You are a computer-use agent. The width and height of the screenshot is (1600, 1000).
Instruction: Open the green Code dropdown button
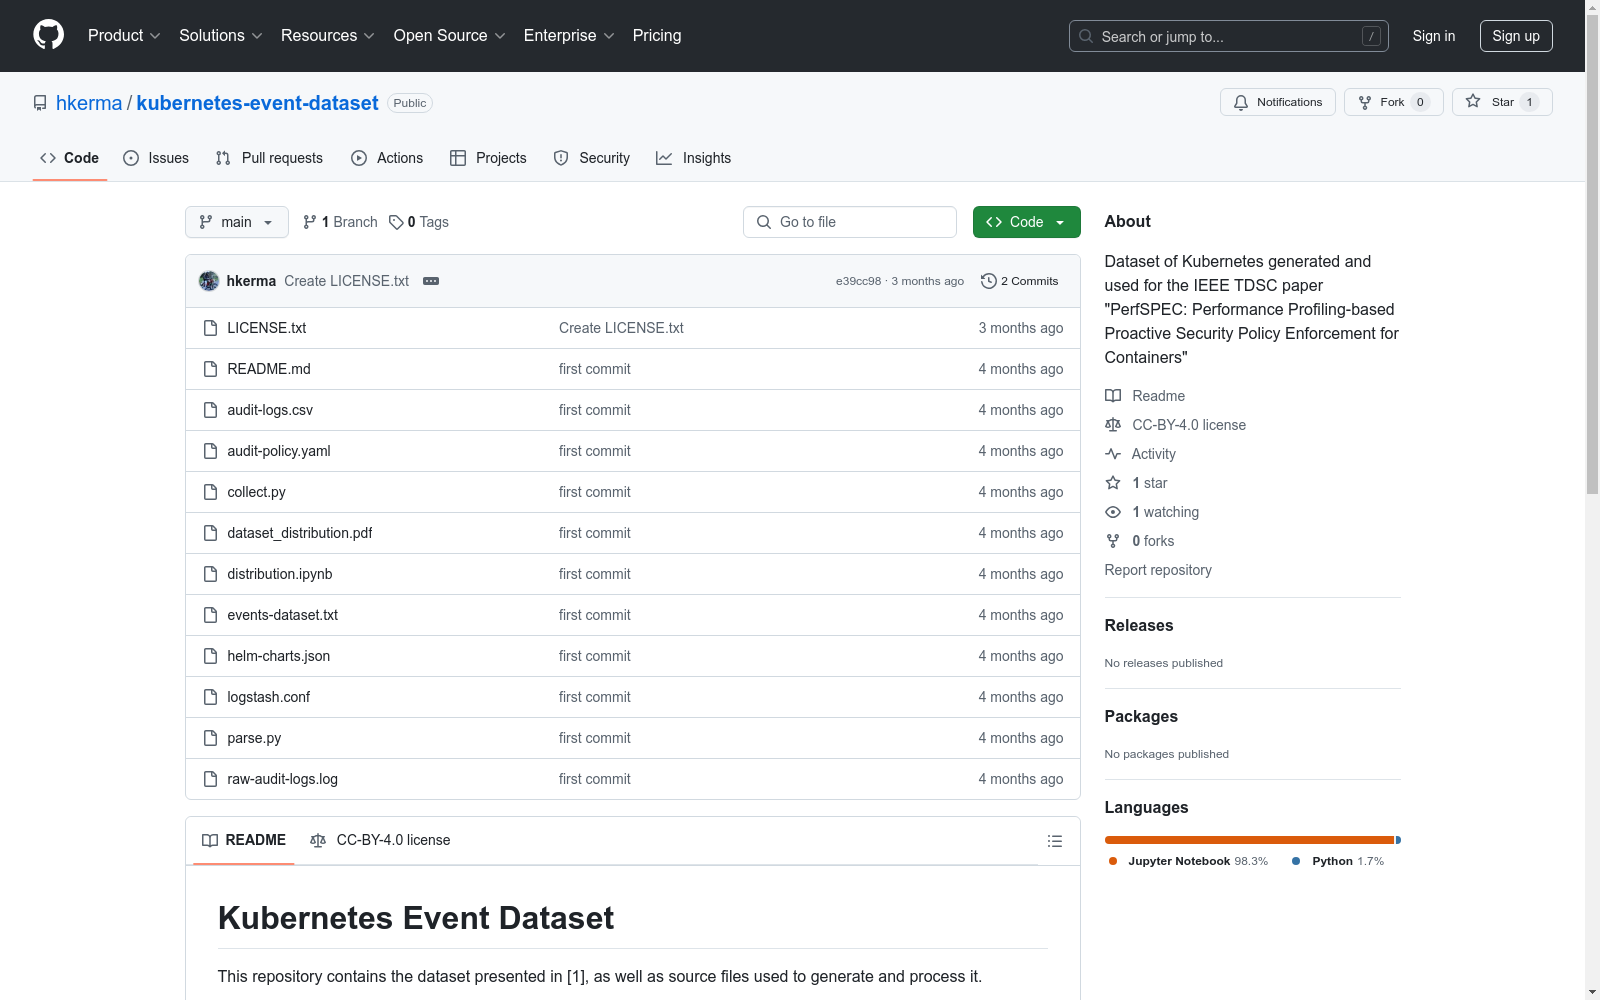pos(1027,222)
